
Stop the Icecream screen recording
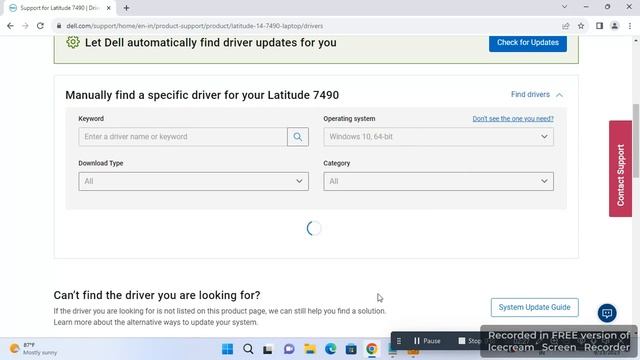coord(469,341)
